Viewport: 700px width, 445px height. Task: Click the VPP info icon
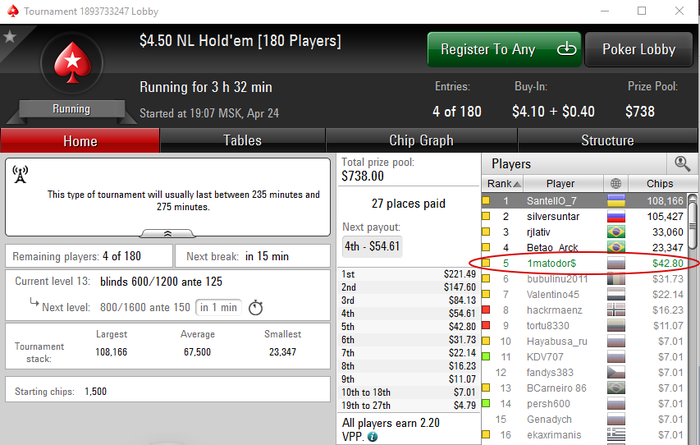tap(372, 437)
